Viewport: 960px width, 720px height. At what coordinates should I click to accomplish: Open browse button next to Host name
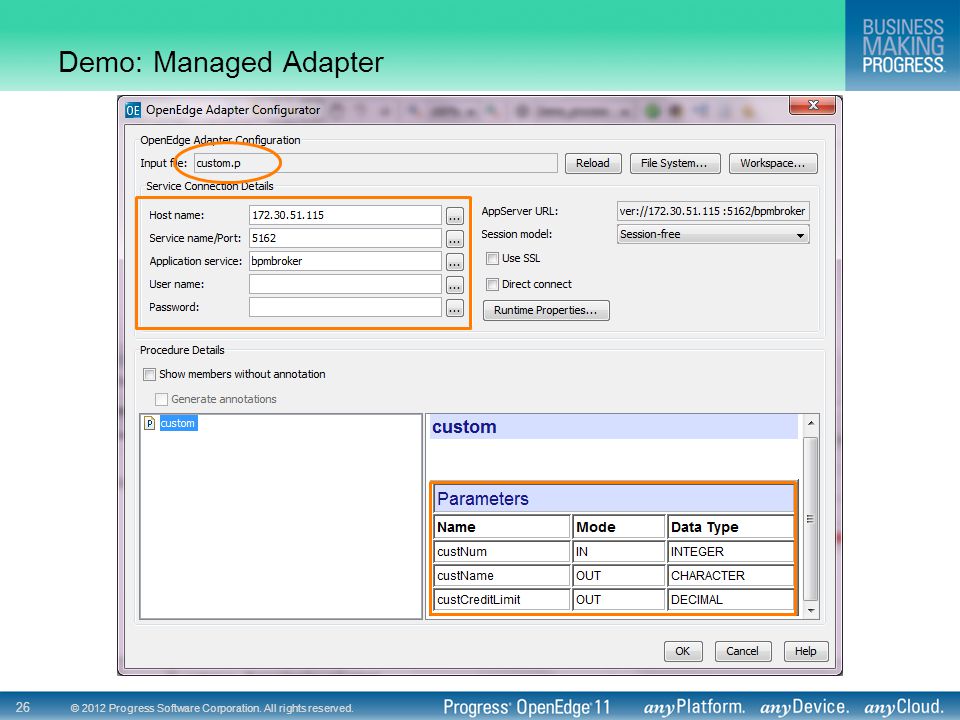coord(454,216)
